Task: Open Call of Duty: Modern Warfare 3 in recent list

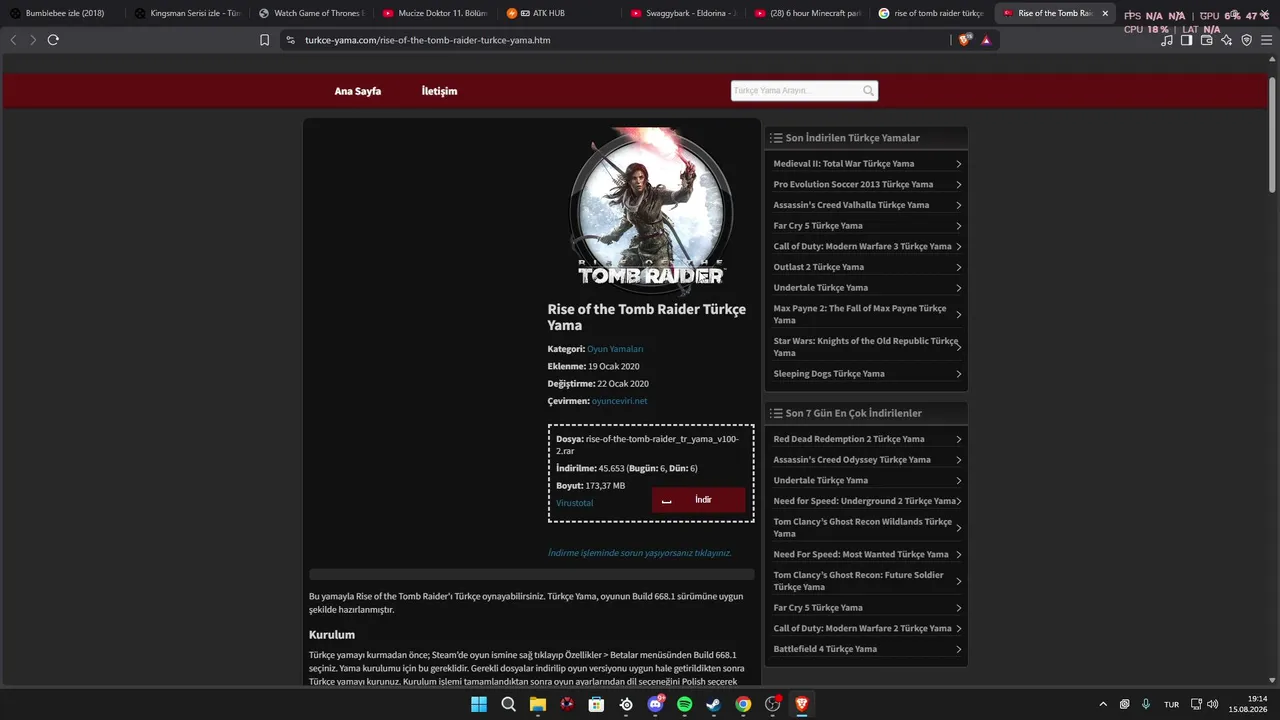Action: pyautogui.click(x=862, y=246)
